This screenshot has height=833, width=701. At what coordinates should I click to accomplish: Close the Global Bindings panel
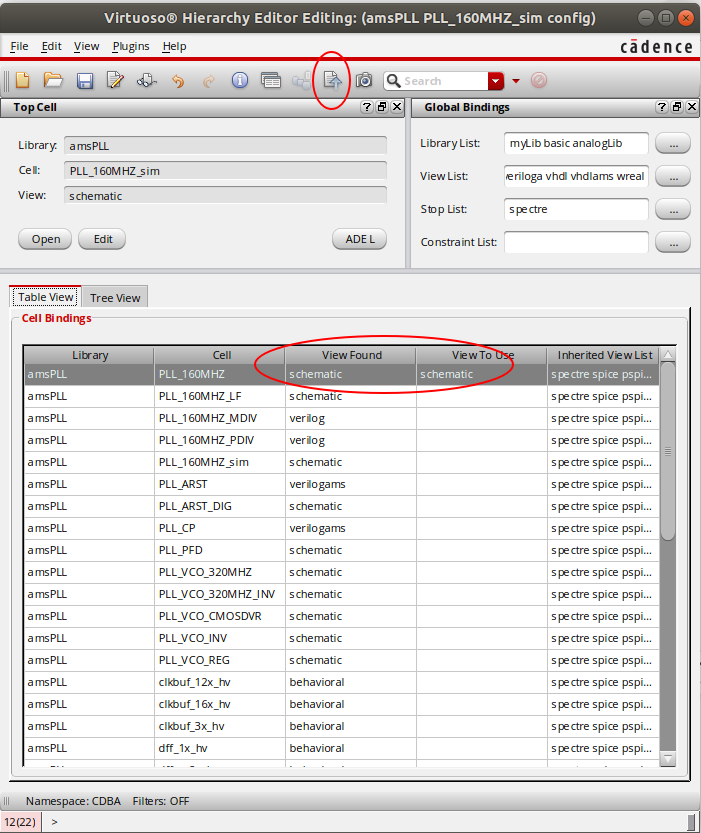(x=691, y=107)
